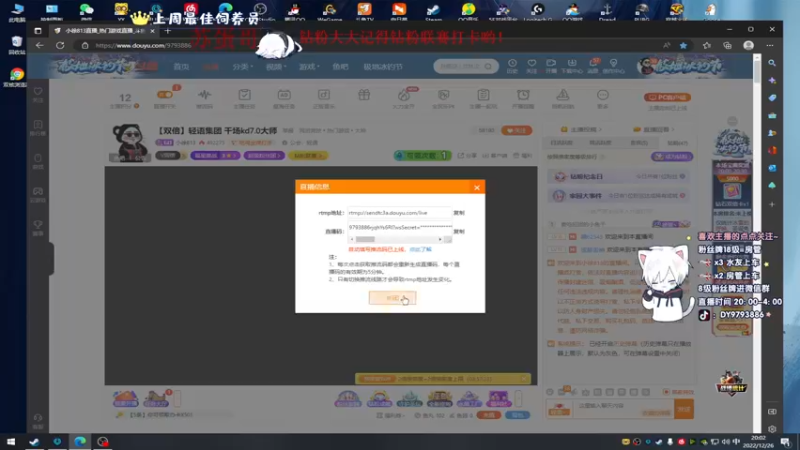Click the orange confirm button in dialog
The width and height of the screenshot is (800, 450).
point(392,298)
